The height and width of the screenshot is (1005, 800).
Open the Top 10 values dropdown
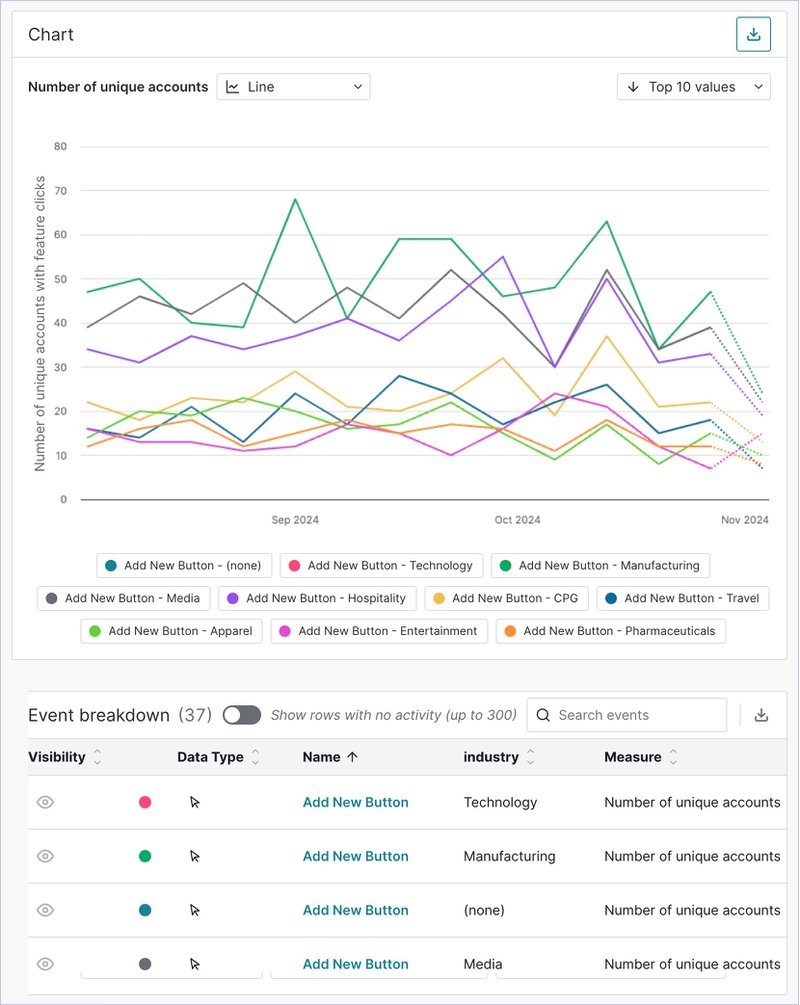693,87
